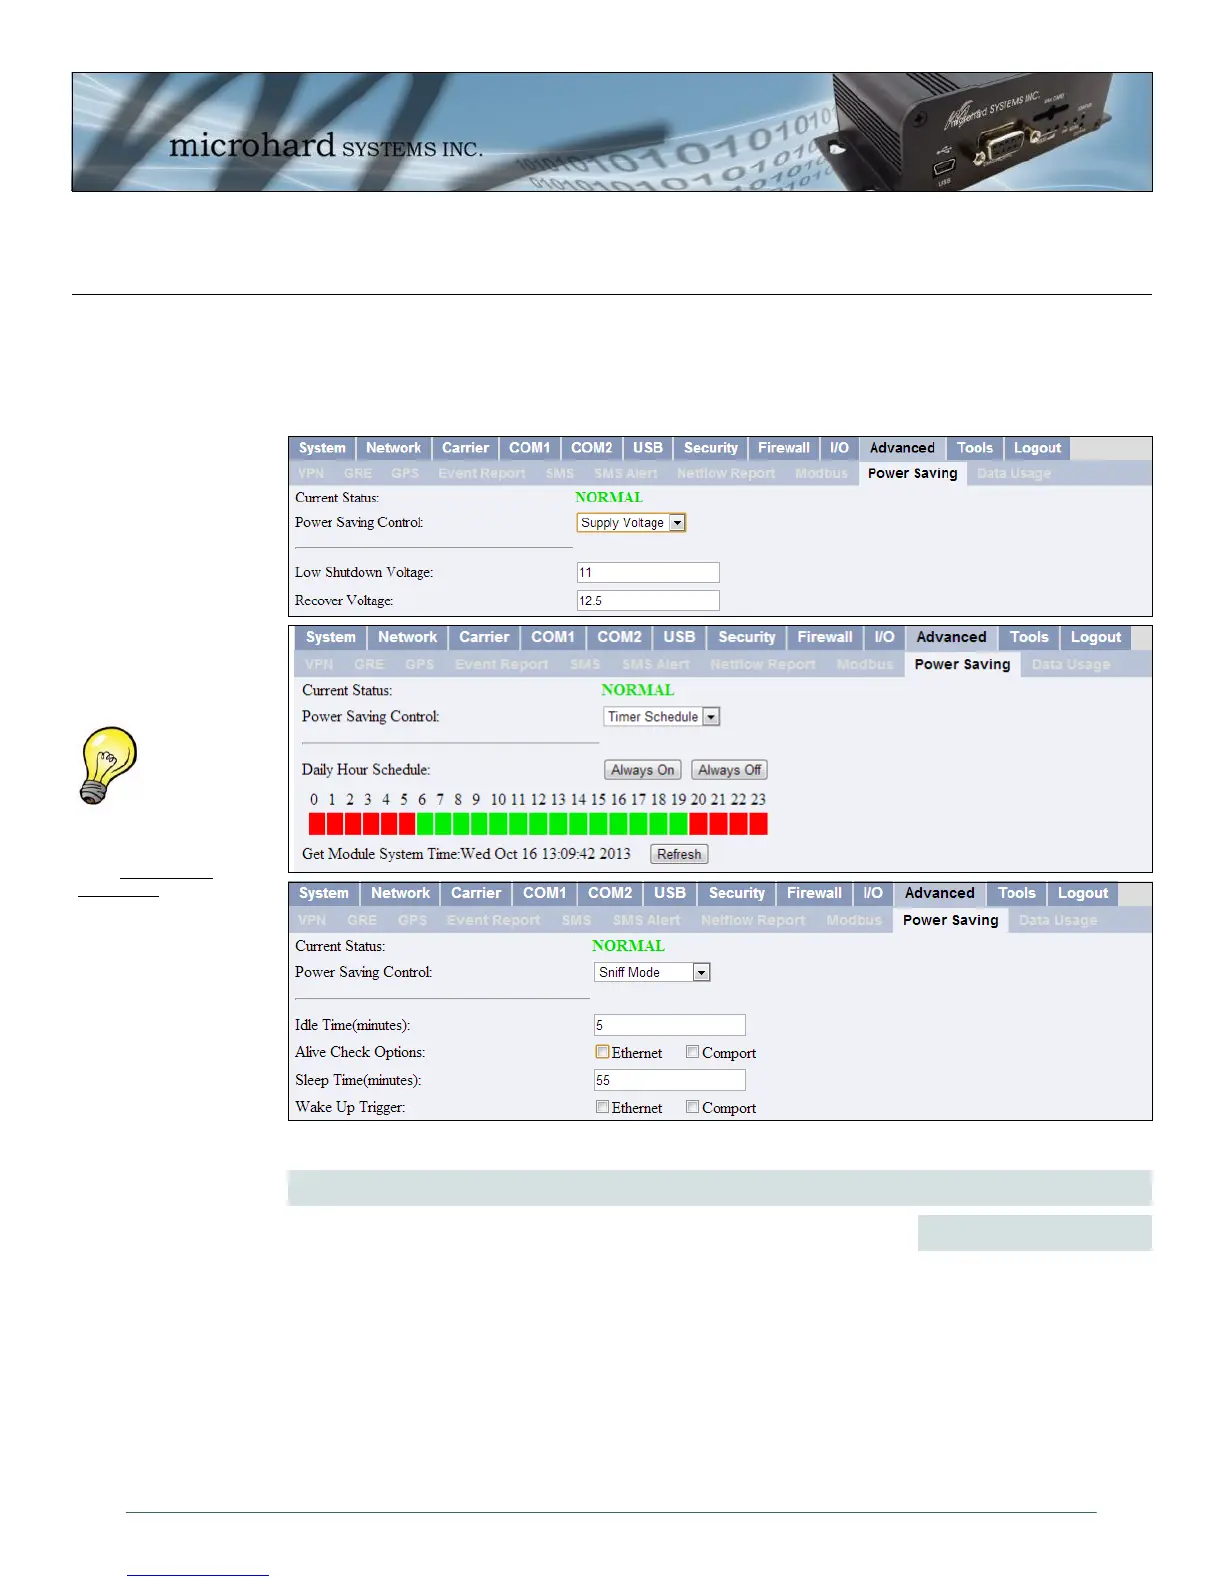The height and width of the screenshot is (1584, 1224).
Task: Open Tools tab in Timer Schedule panel
Action: click(x=1029, y=637)
